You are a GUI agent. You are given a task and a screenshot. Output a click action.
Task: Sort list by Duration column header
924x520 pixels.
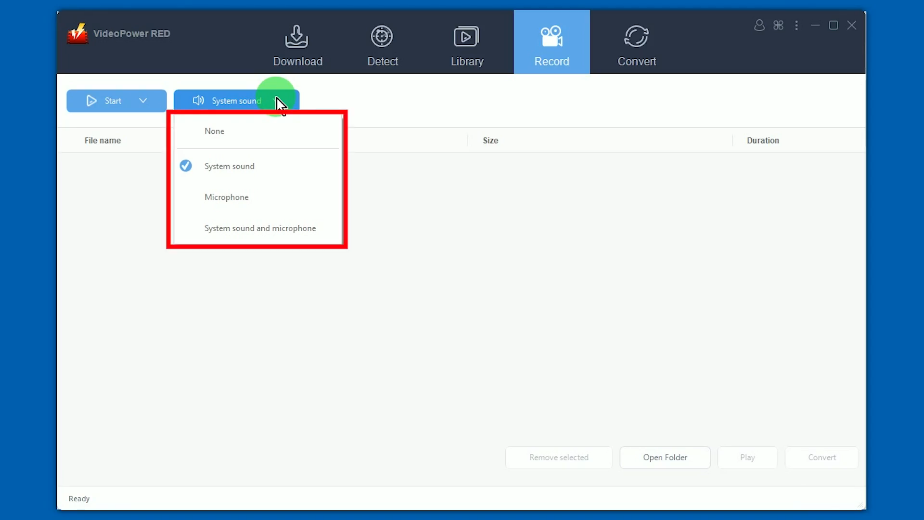(x=762, y=141)
